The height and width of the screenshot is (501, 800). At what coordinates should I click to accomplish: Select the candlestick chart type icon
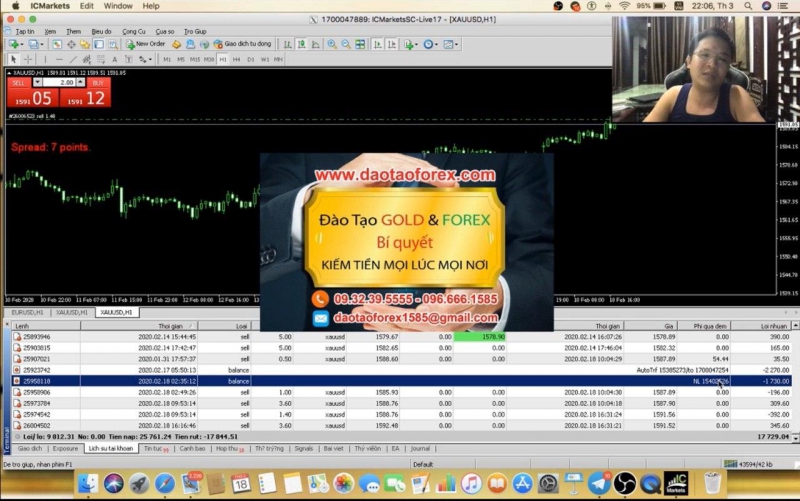(302, 44)
